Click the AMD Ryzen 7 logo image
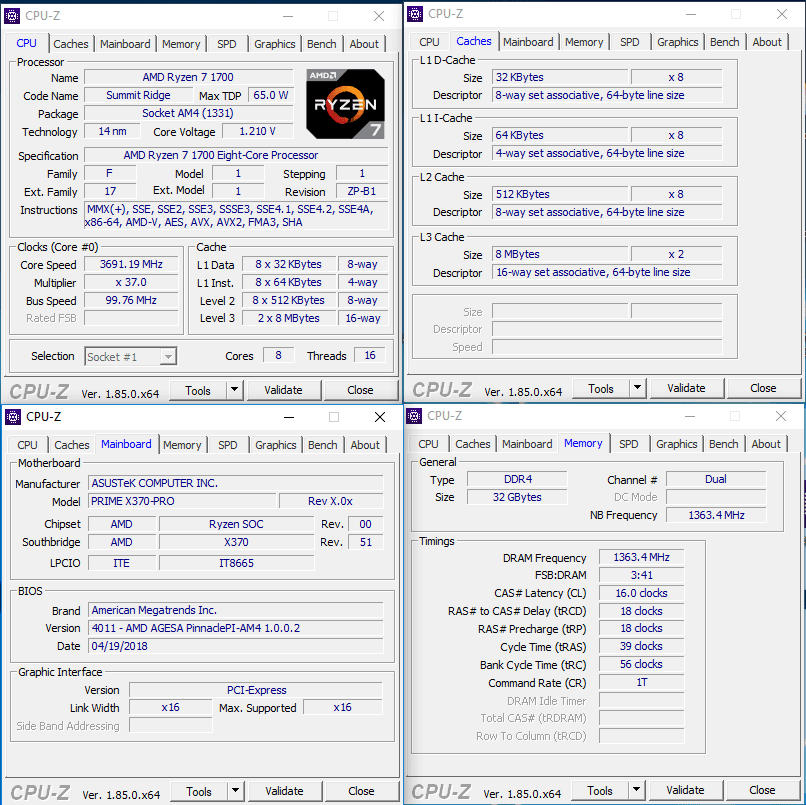This screenshot has width=806, height=805. point(345,104)
